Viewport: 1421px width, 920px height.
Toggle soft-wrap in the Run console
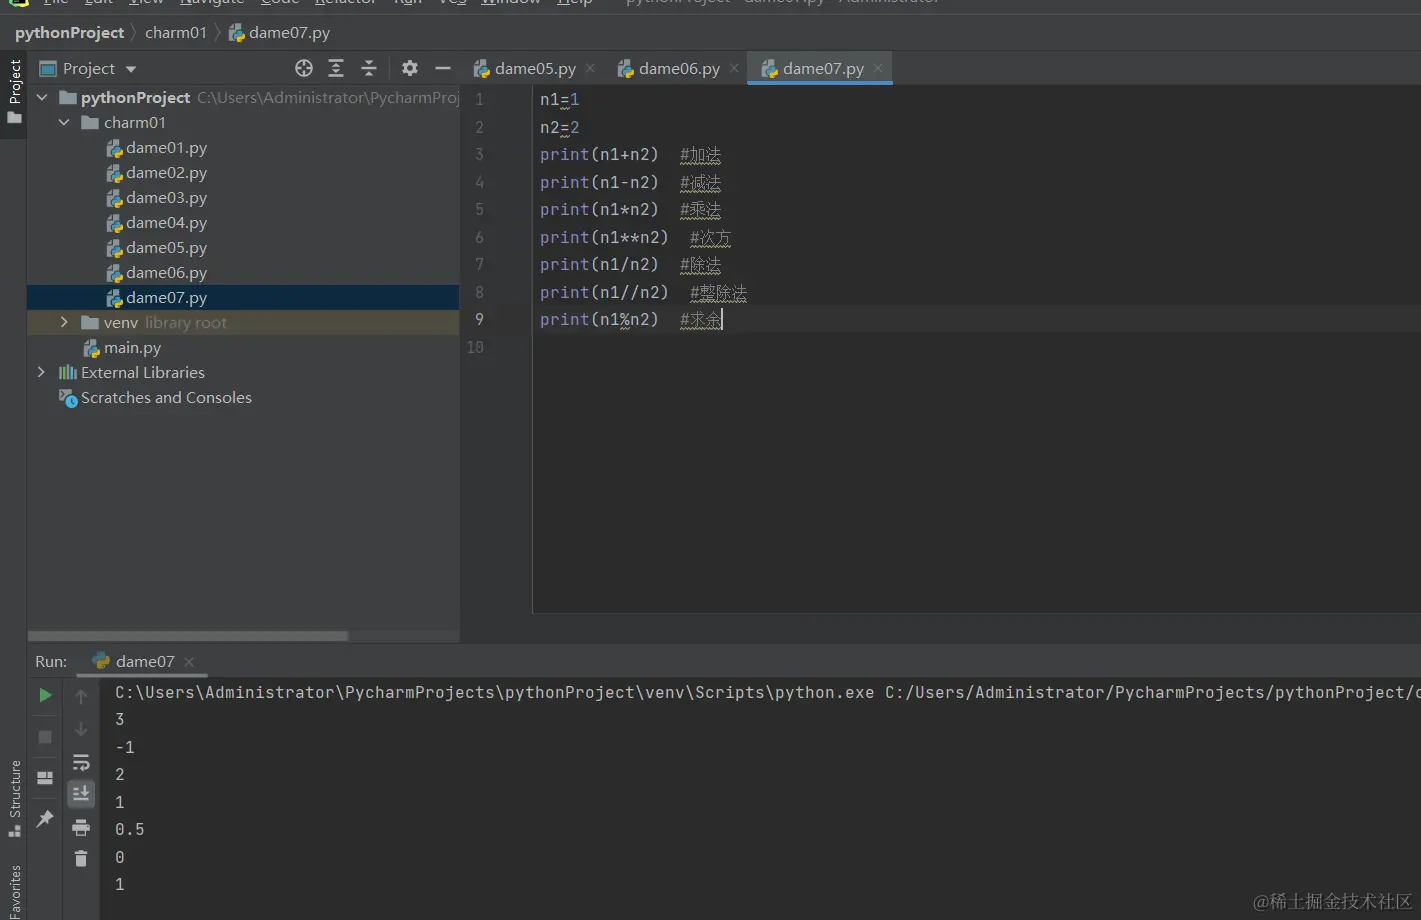[81, 762]
